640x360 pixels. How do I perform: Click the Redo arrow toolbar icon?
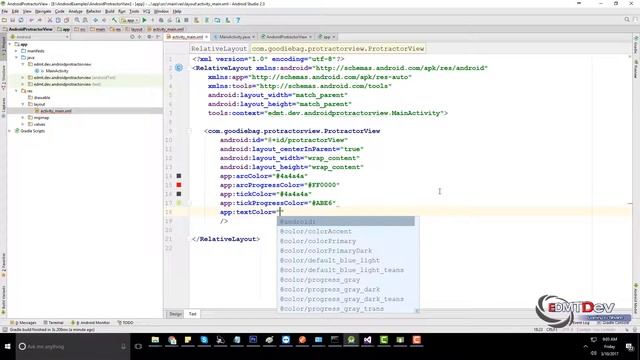[40, 20]
